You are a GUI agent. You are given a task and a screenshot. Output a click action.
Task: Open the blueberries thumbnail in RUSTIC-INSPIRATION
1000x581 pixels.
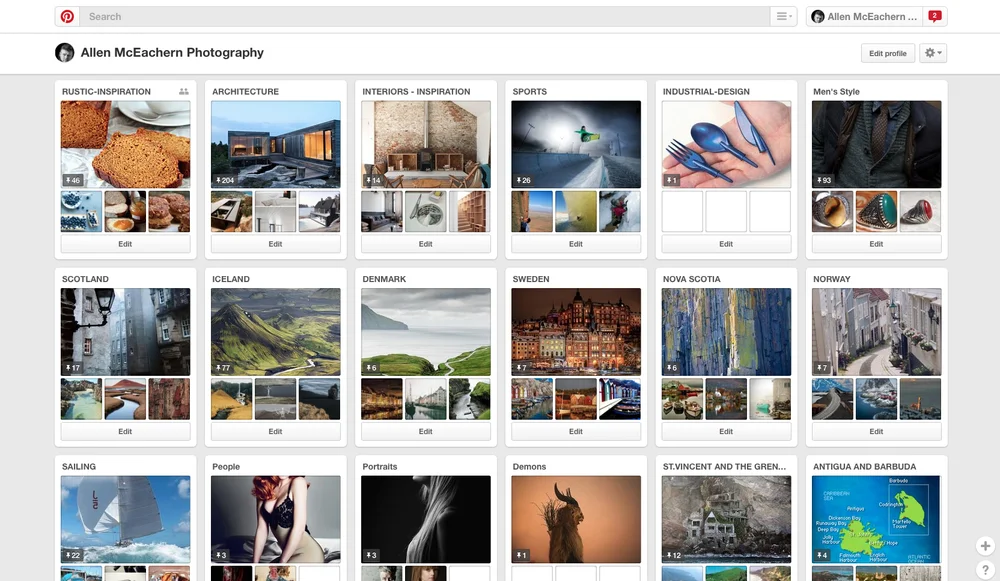(81, 211)
